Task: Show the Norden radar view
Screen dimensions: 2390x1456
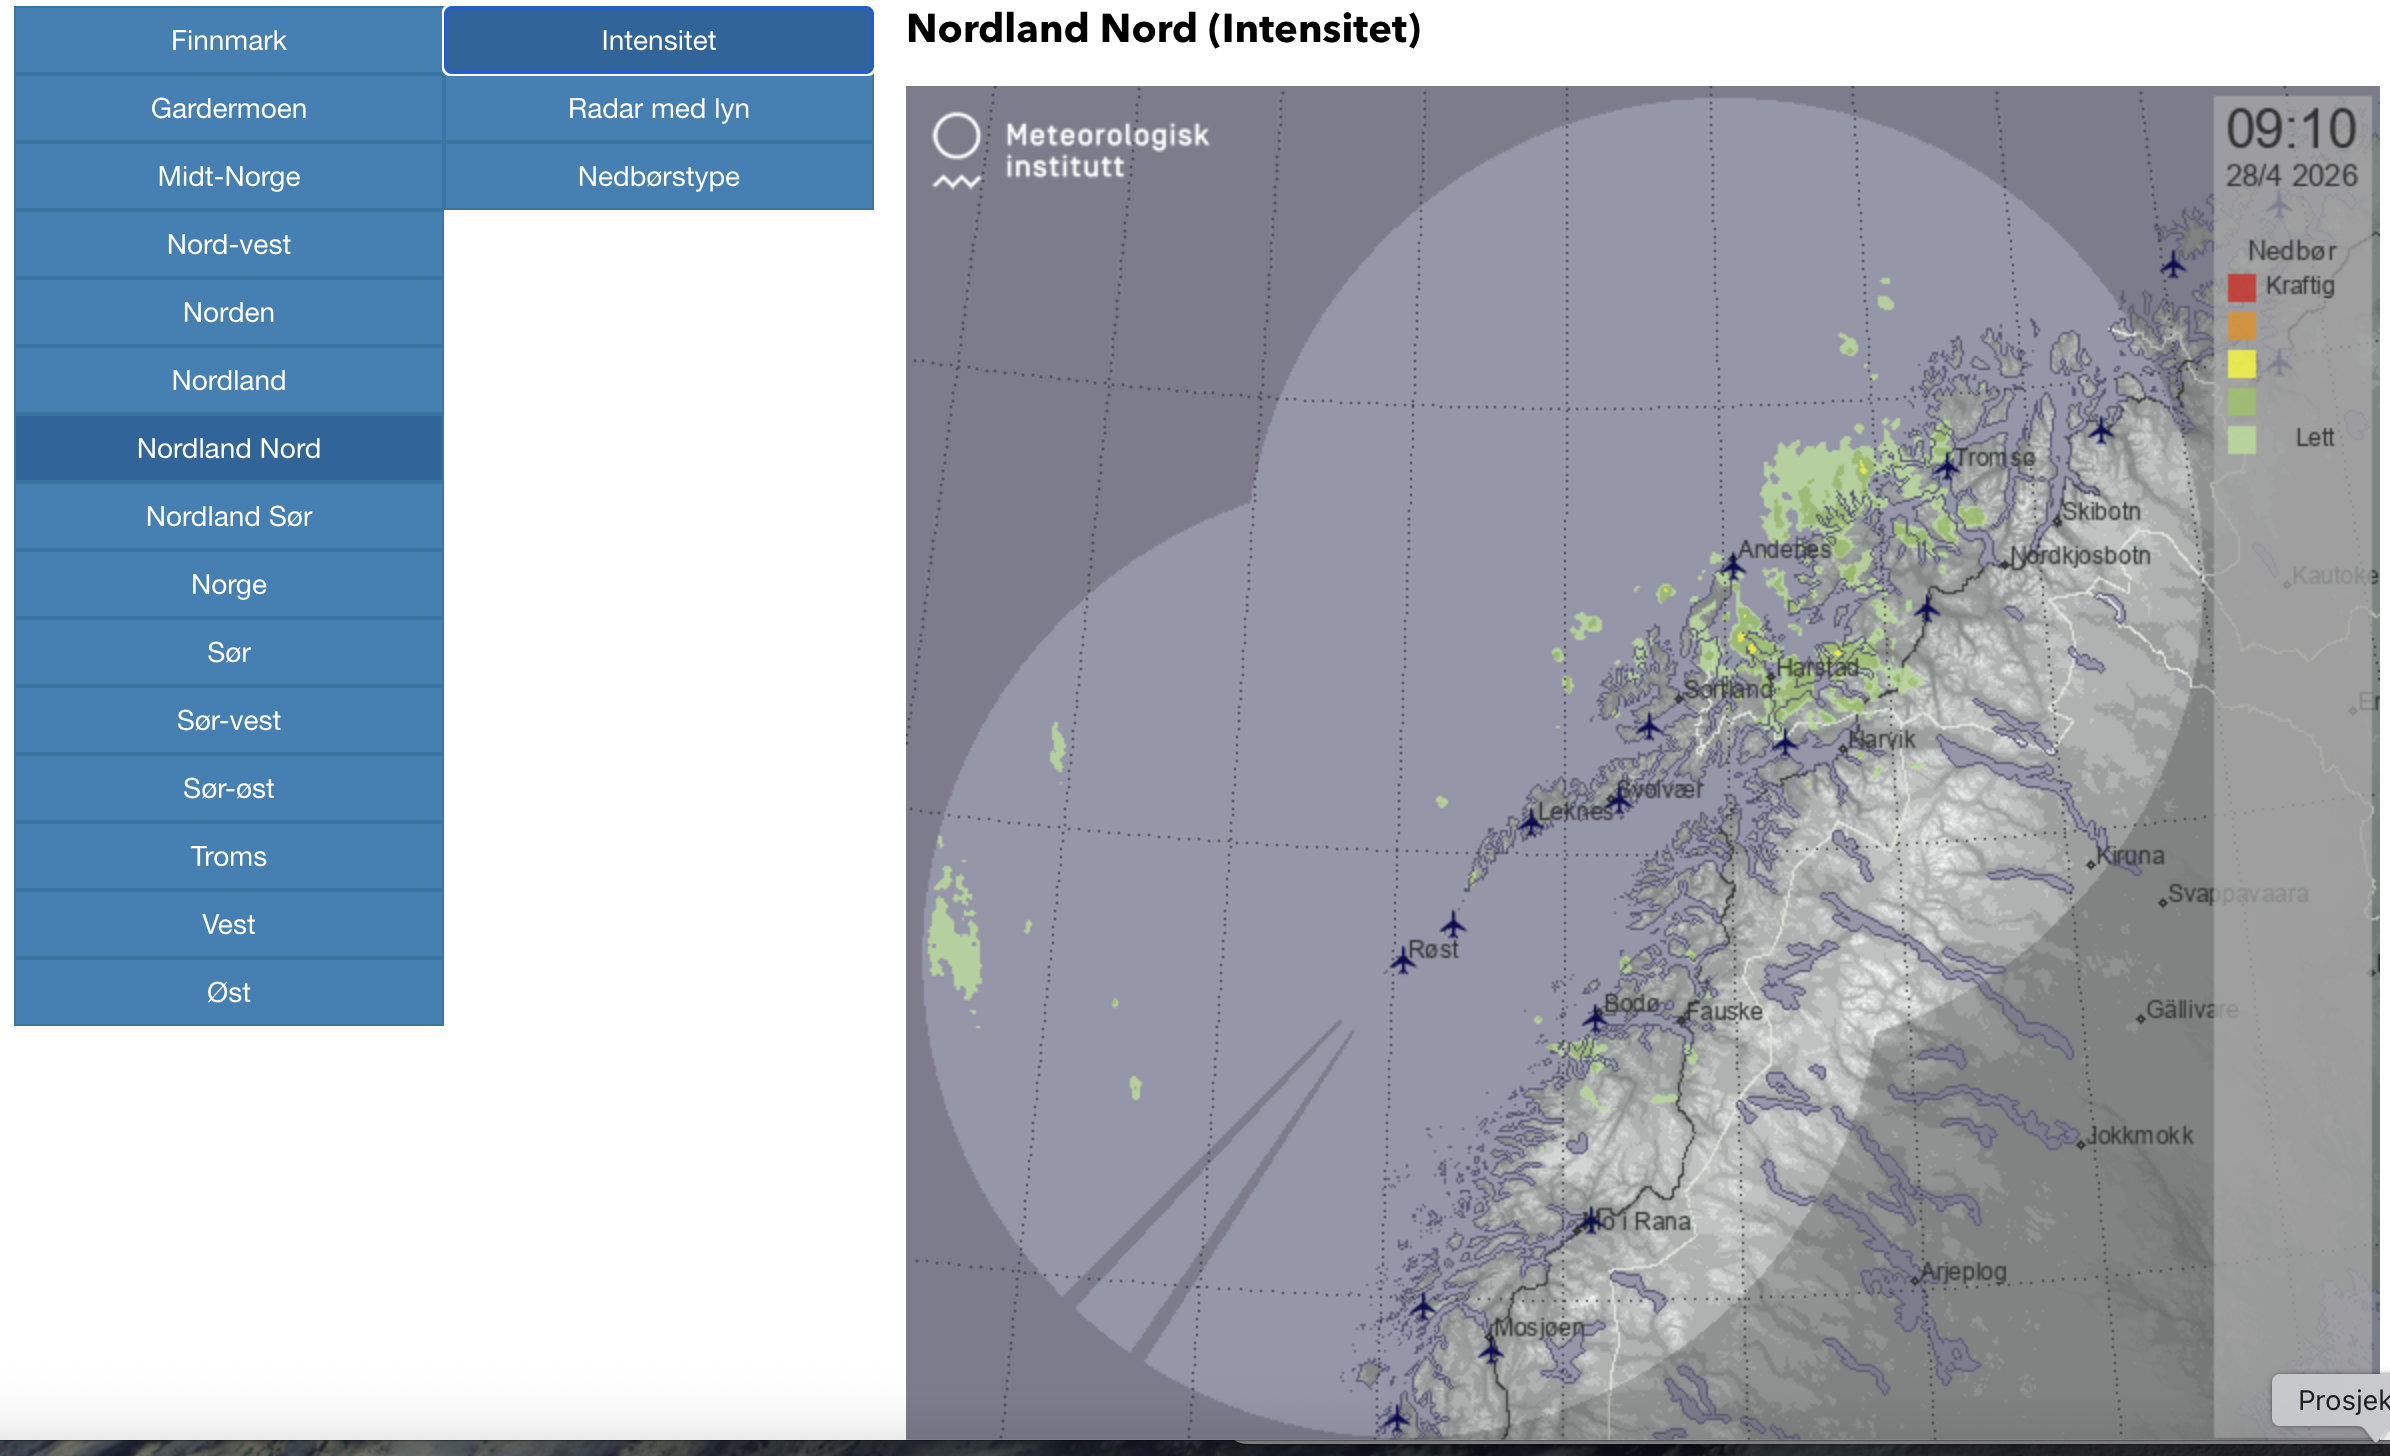Action: click(229, 312)
